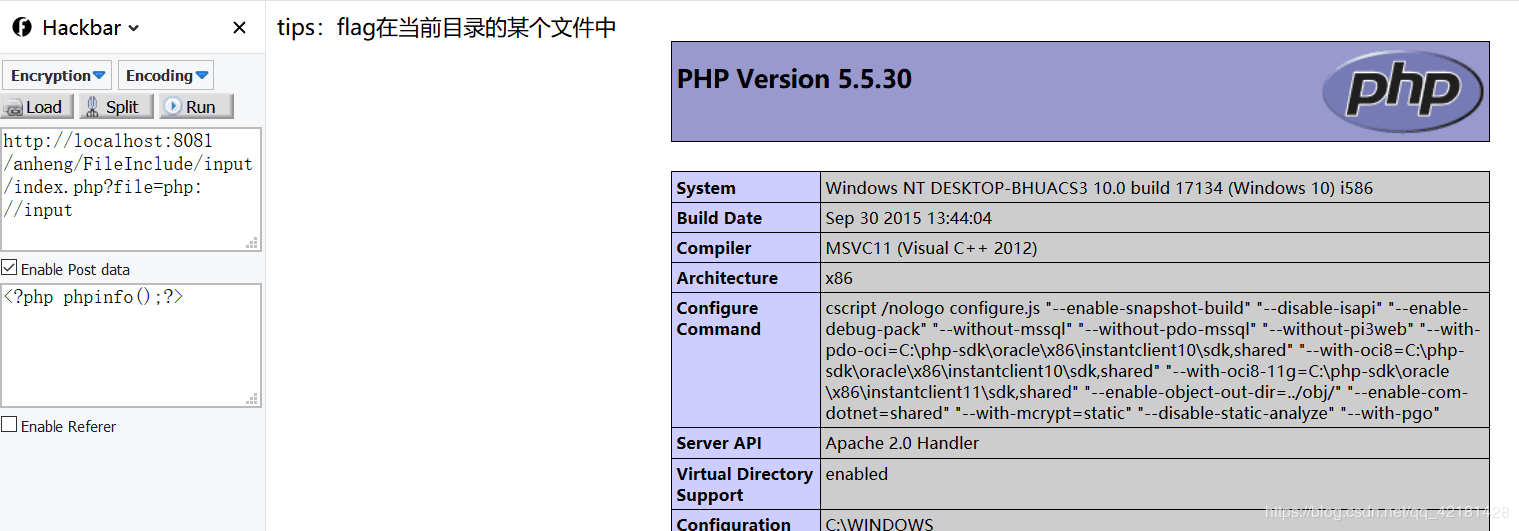Viewport: 1519px width, 531px height.
Task: Click the URL input text area
Action: [x=131, y=189]
